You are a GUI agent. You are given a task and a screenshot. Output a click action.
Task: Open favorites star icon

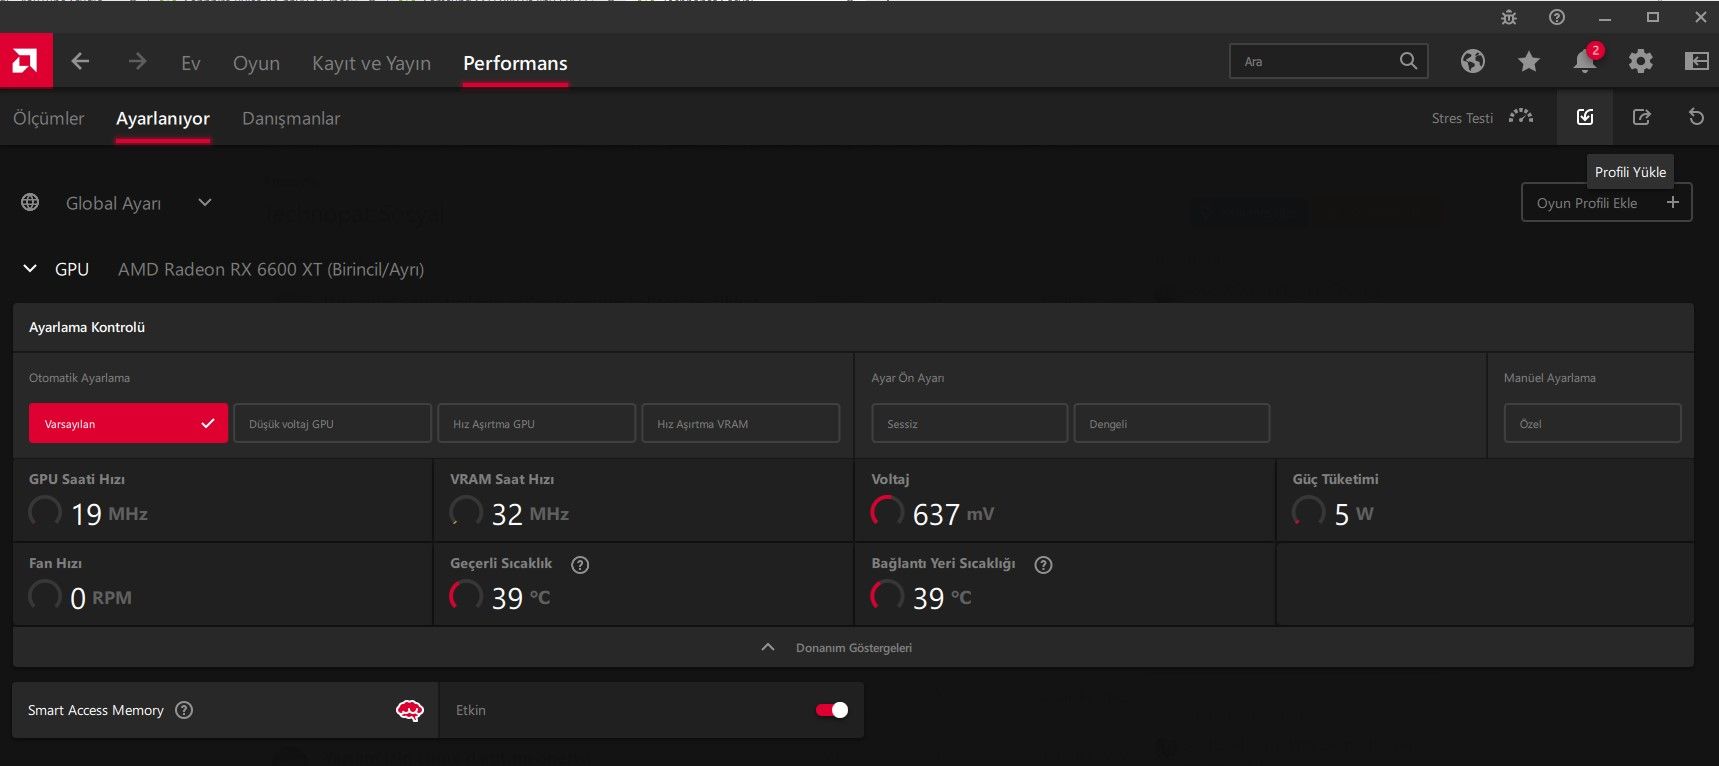coord(1528,61)
